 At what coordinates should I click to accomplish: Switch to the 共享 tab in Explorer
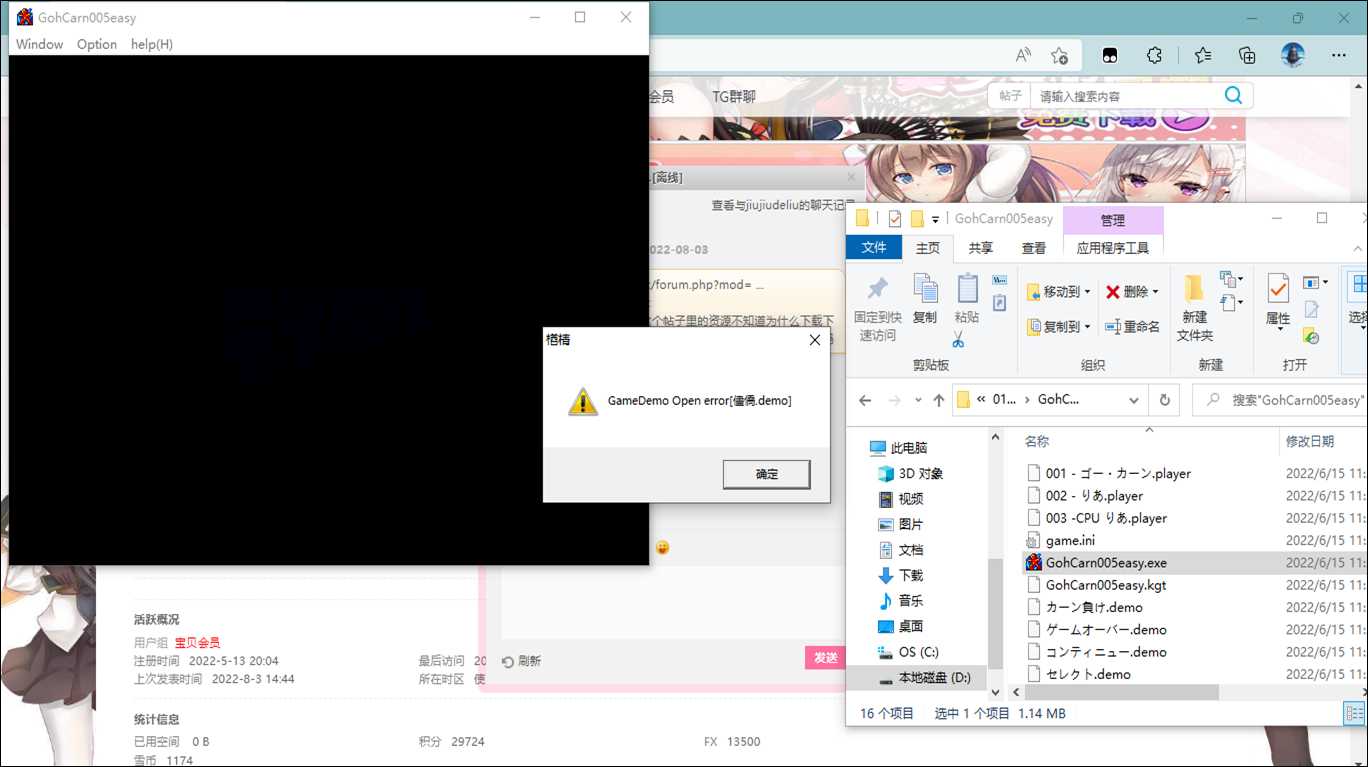pyautogui.click(x=981, y=248)
